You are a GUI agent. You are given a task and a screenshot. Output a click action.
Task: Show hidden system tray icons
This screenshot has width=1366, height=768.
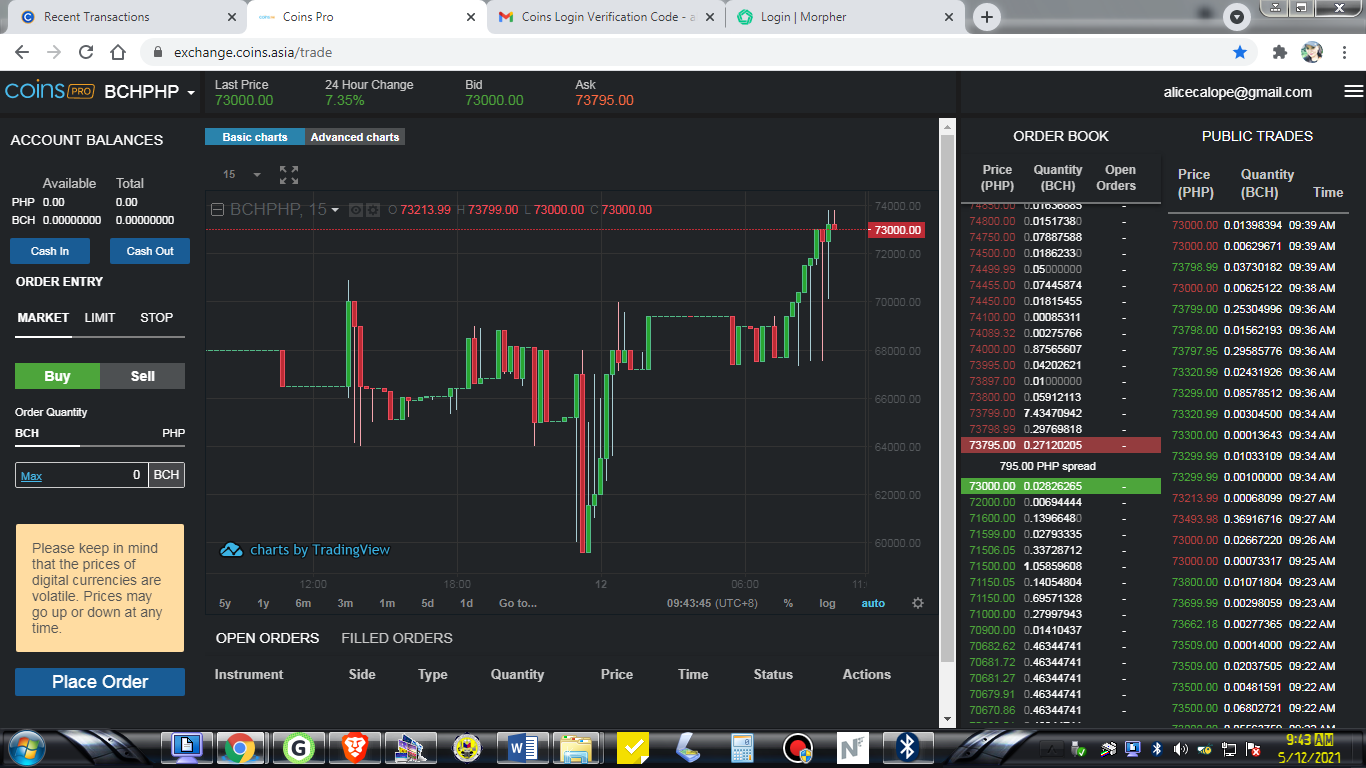(1051, 749)
